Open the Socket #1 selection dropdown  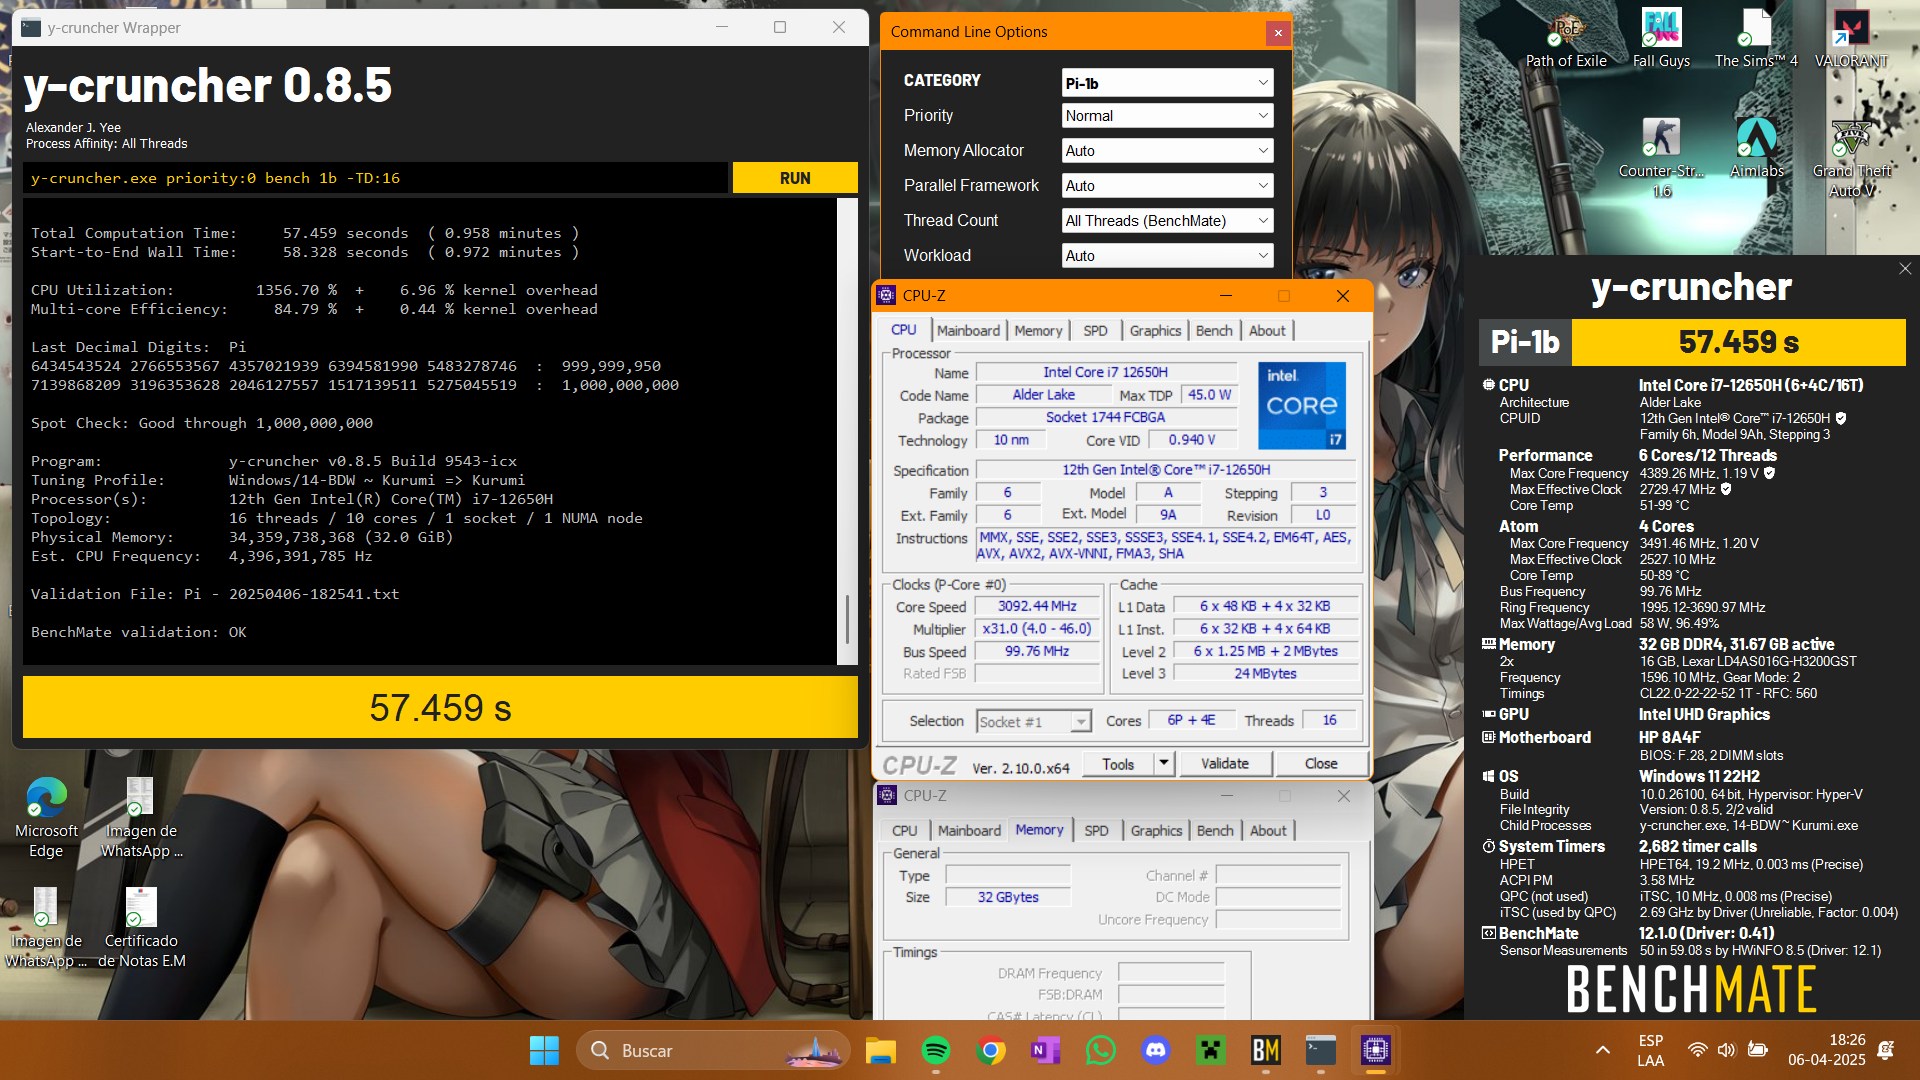pos(1033,722)
